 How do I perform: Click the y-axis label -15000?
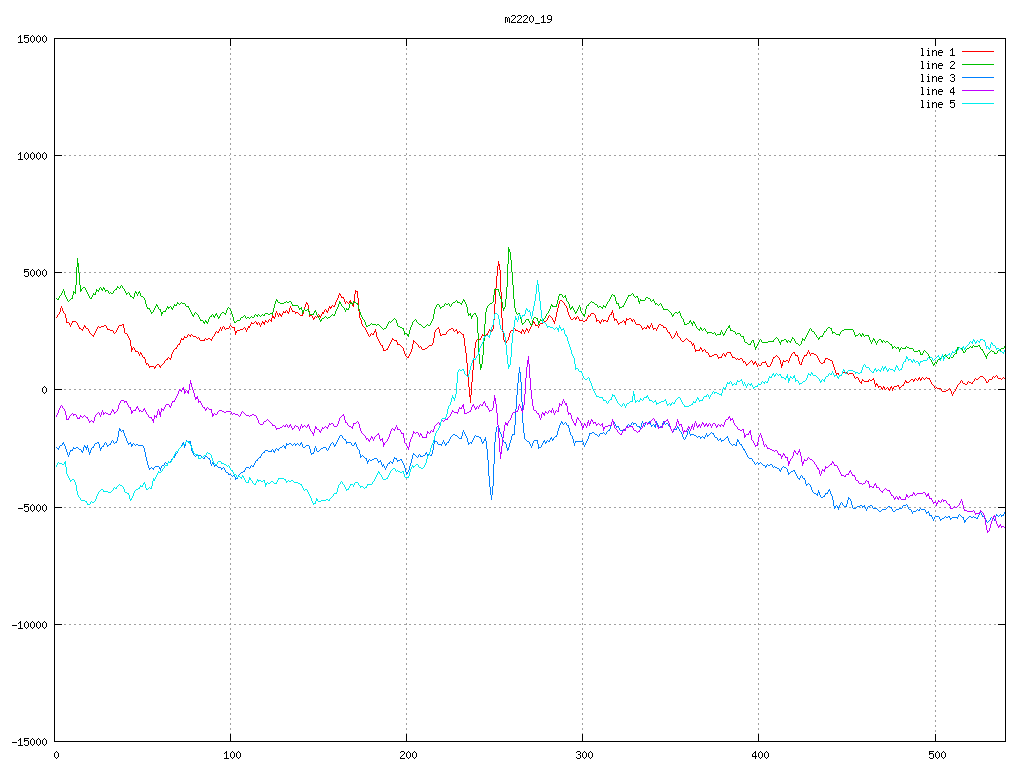click(29, 742)
